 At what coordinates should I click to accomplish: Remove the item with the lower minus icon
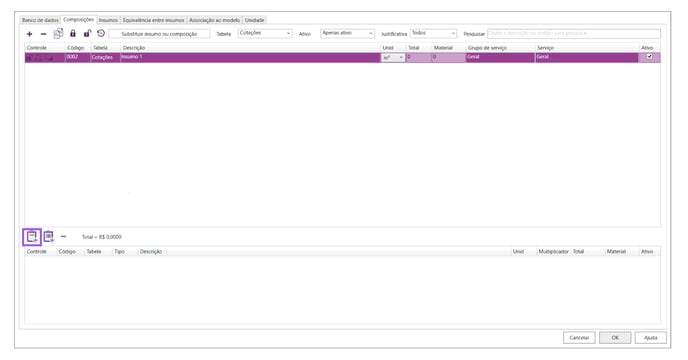[x=63, y=237]
